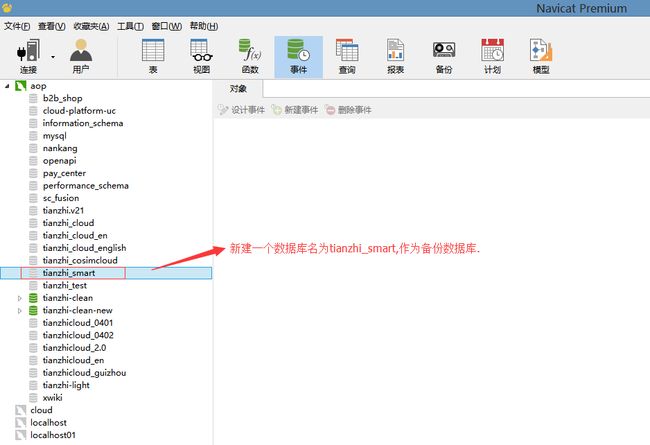The width and height of the screenshot is (650, 445).
Task: Select the nankang database
Action: pos(60,148)
